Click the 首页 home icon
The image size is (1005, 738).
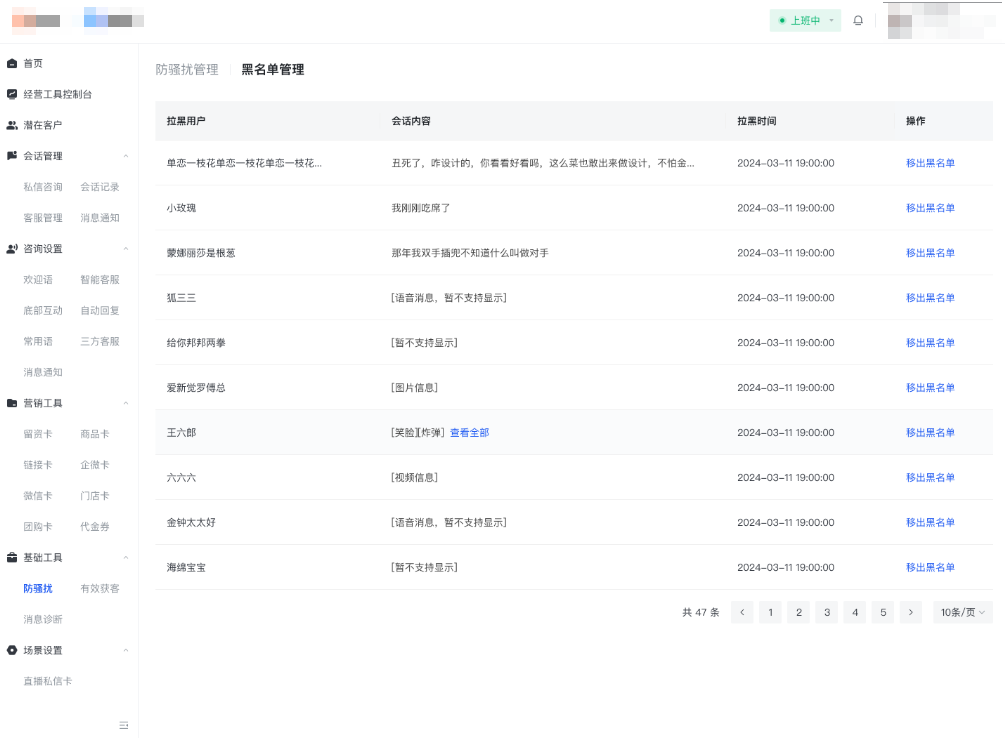click(13, 63)
